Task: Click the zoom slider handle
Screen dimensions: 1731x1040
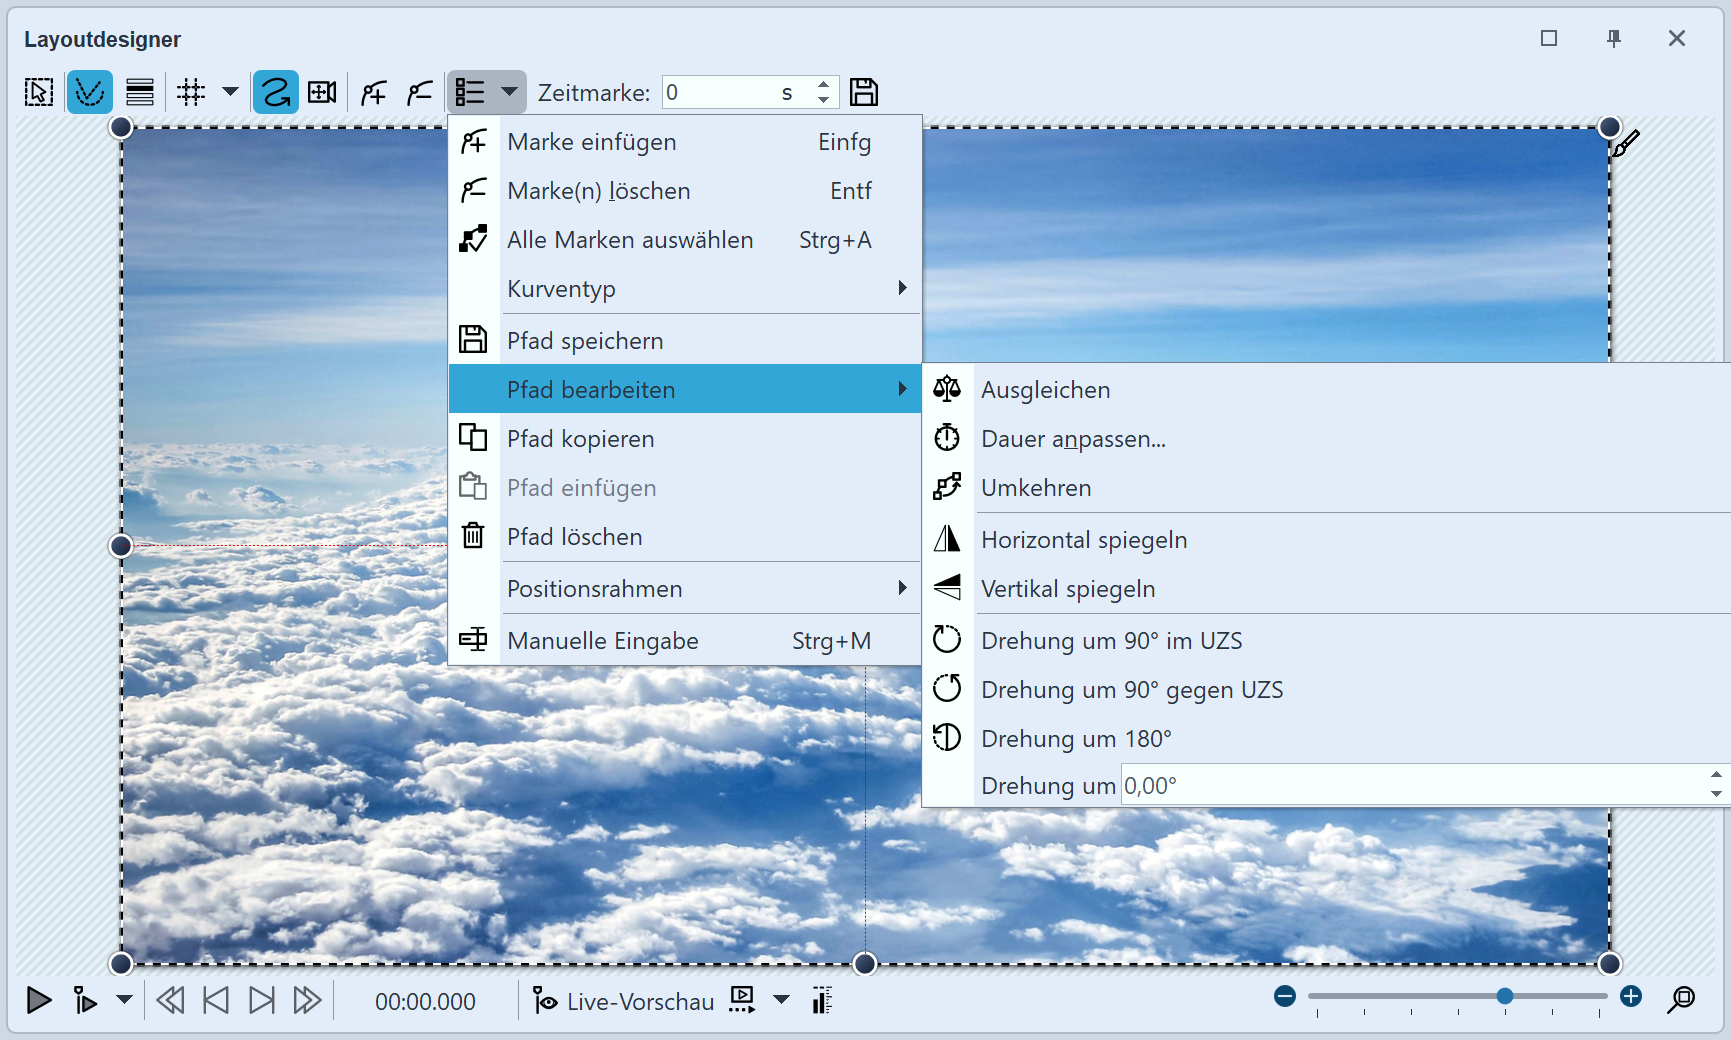Action: click(1504, 996)
